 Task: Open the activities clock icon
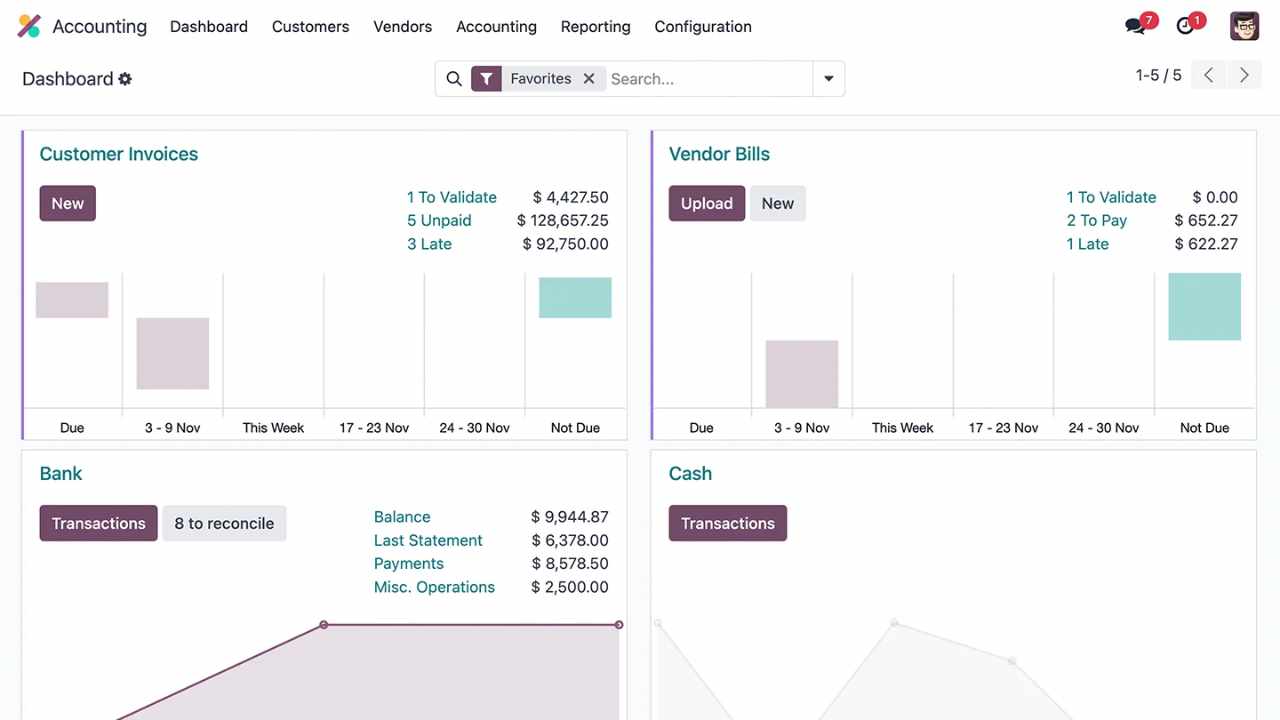pos(1185,27)
